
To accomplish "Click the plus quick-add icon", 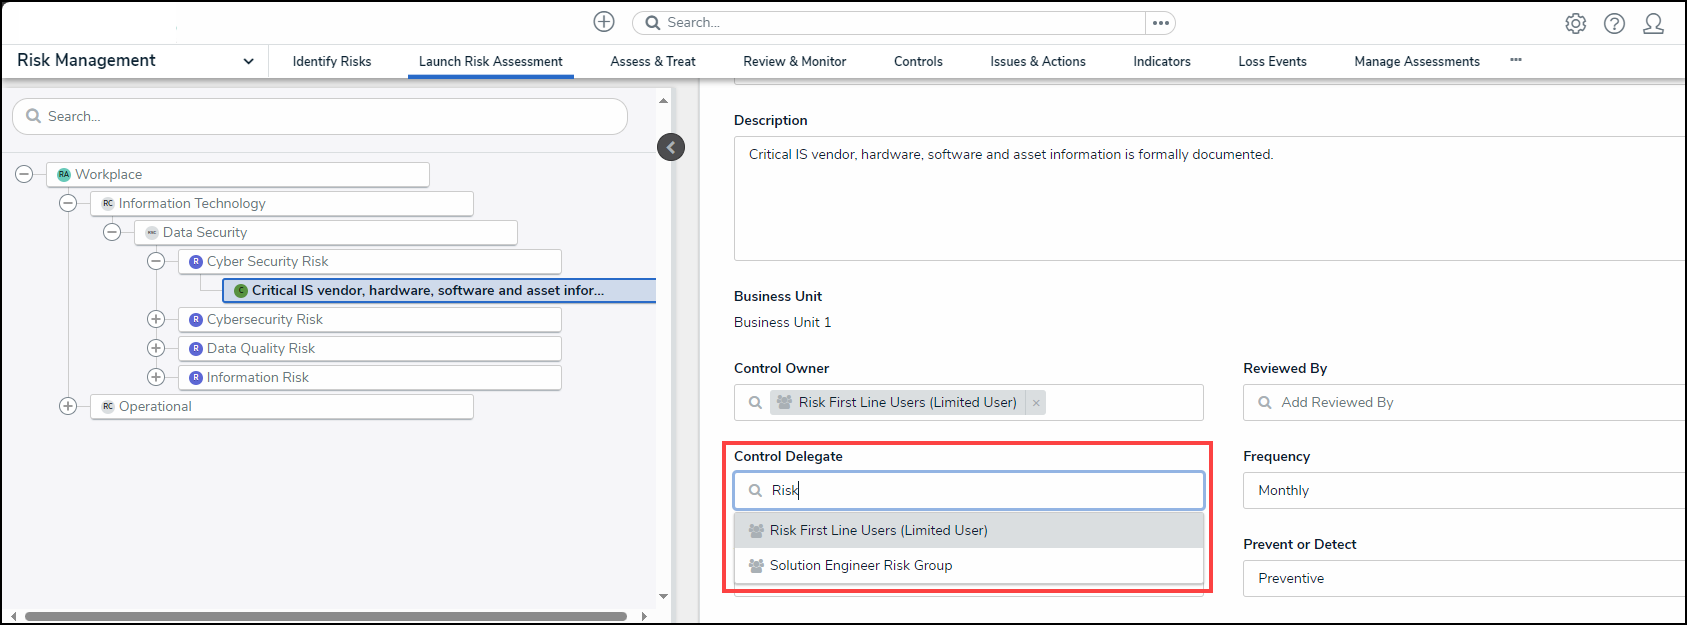I will (x=604, y=22).
